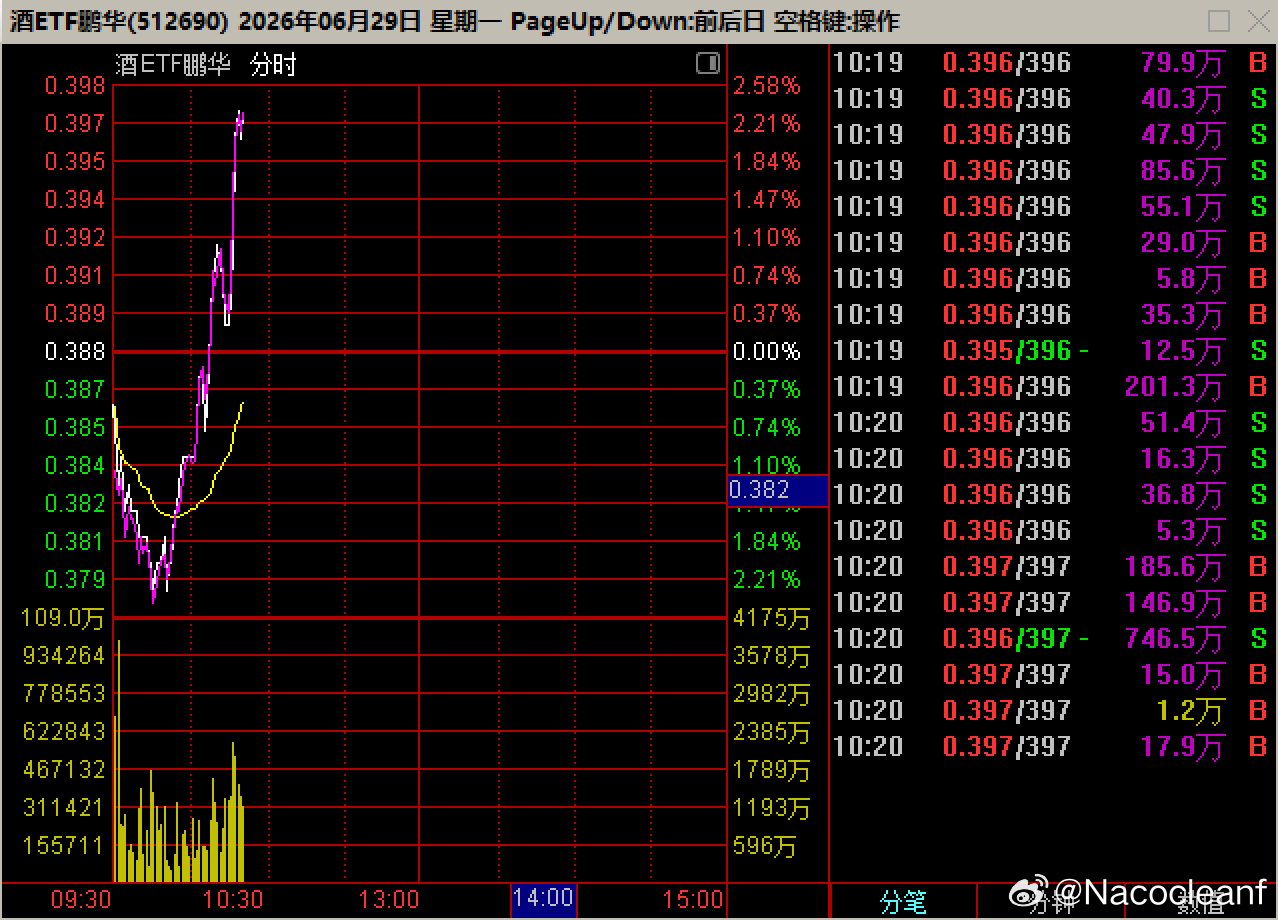Click the 596万 amount axis label
This screenshot has height=920, width=1278.
(764, 845)
